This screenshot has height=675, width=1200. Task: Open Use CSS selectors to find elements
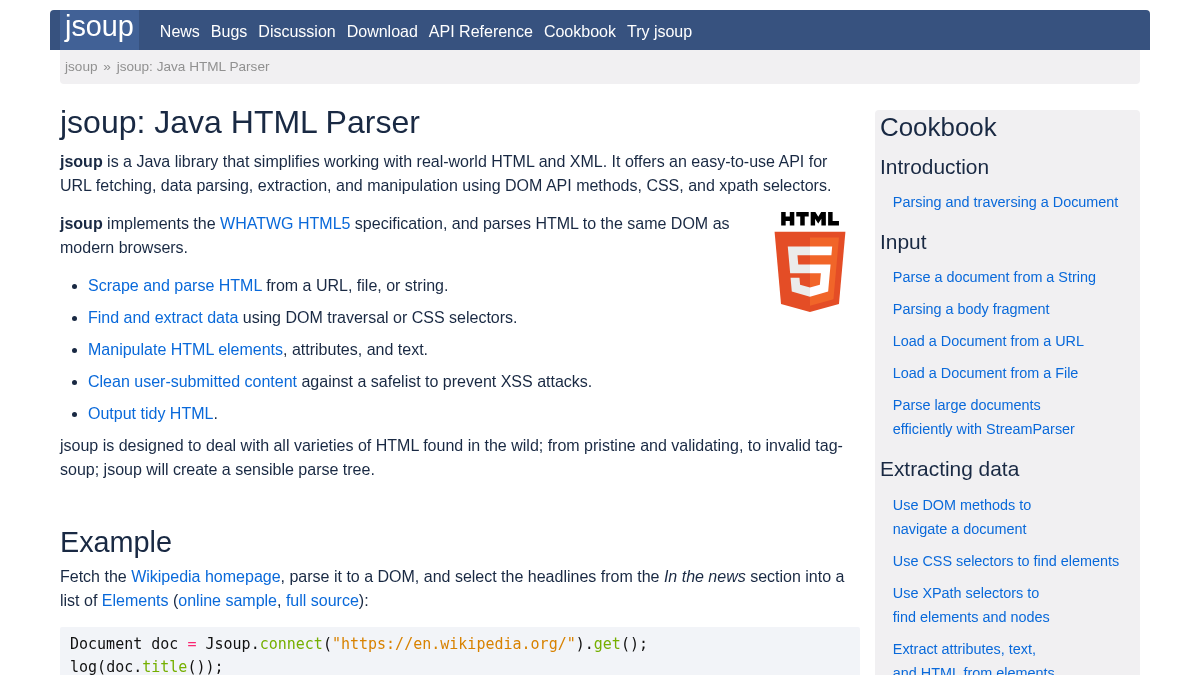(x=1006, y=561)
